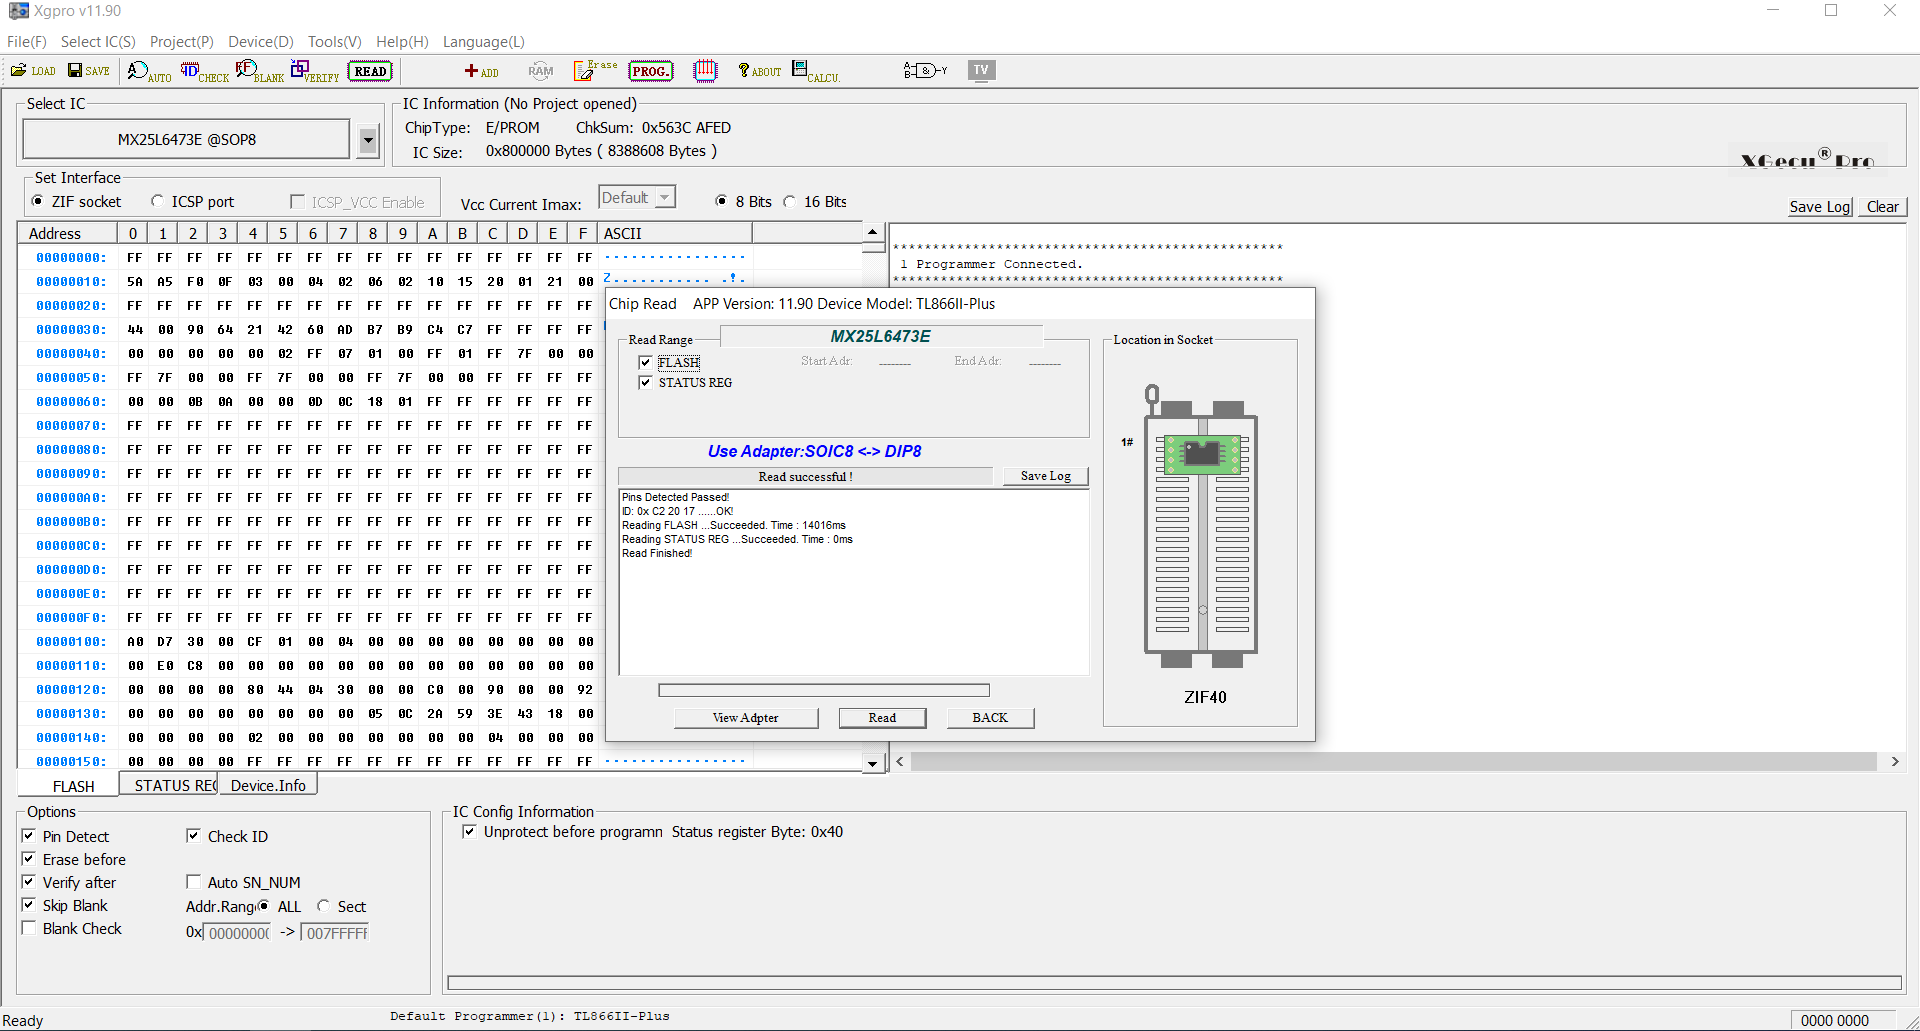Open the Select IC(S) menu

(98, 41)
